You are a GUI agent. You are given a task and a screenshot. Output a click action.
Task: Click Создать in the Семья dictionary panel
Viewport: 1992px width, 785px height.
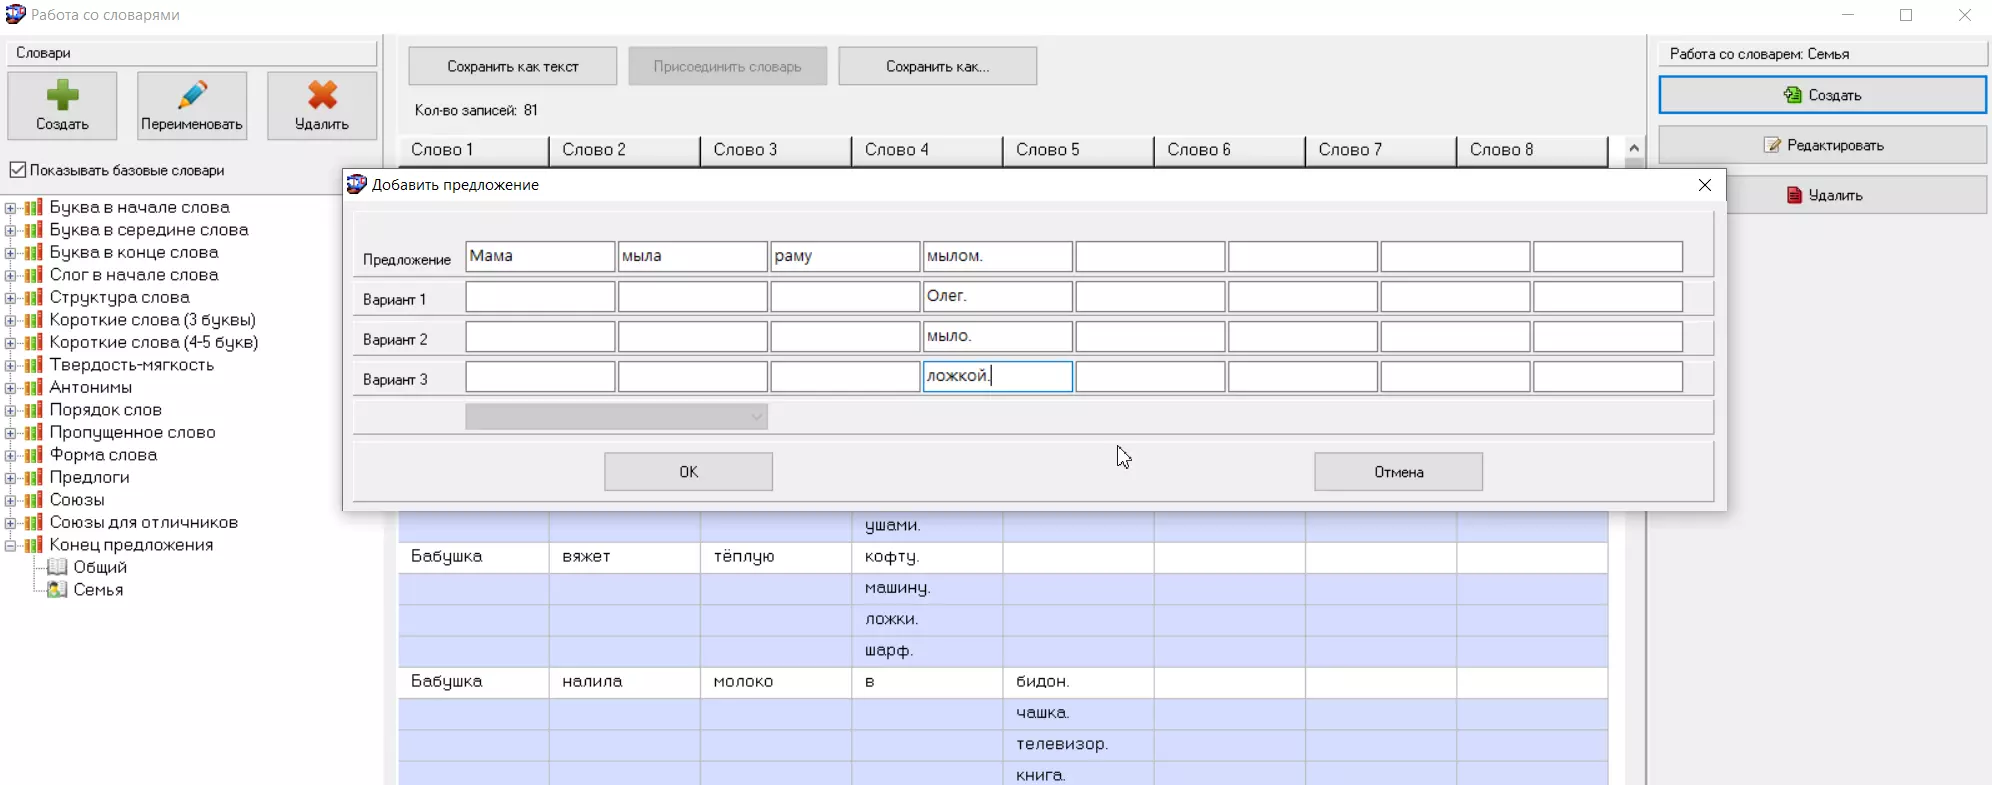tap(1822, 95)
